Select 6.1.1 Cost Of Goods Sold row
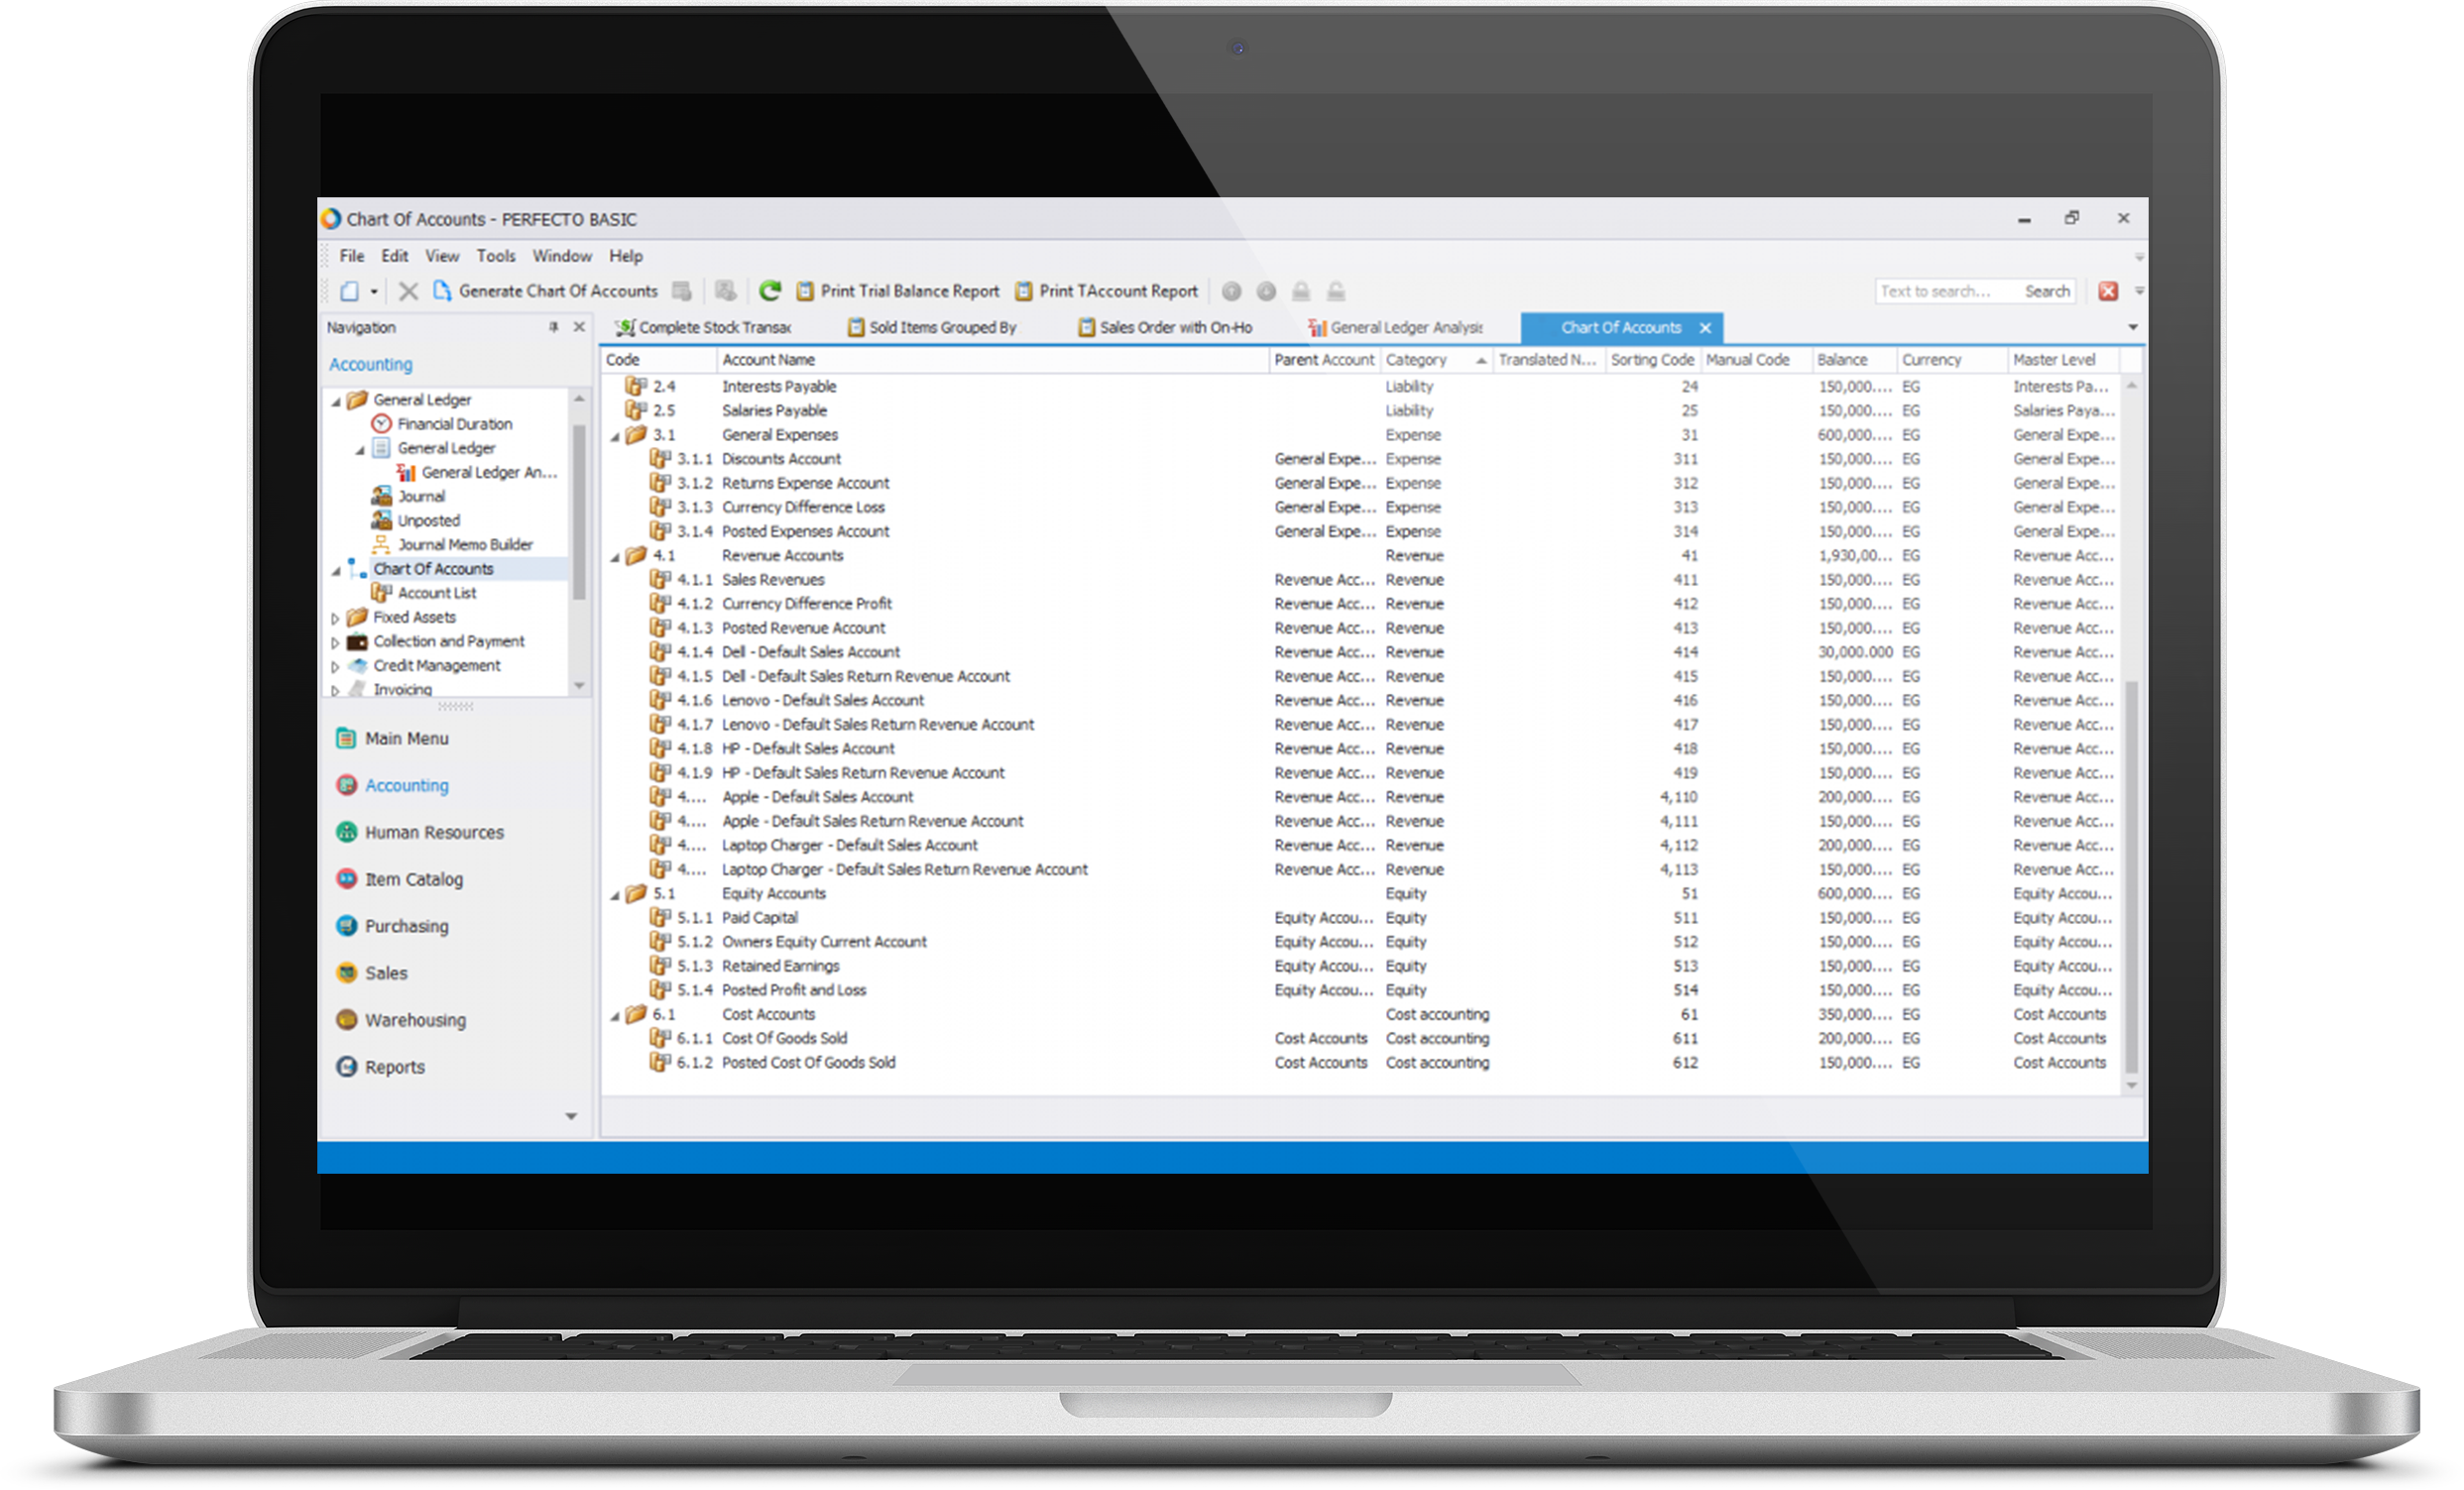 [1360, 1038]
